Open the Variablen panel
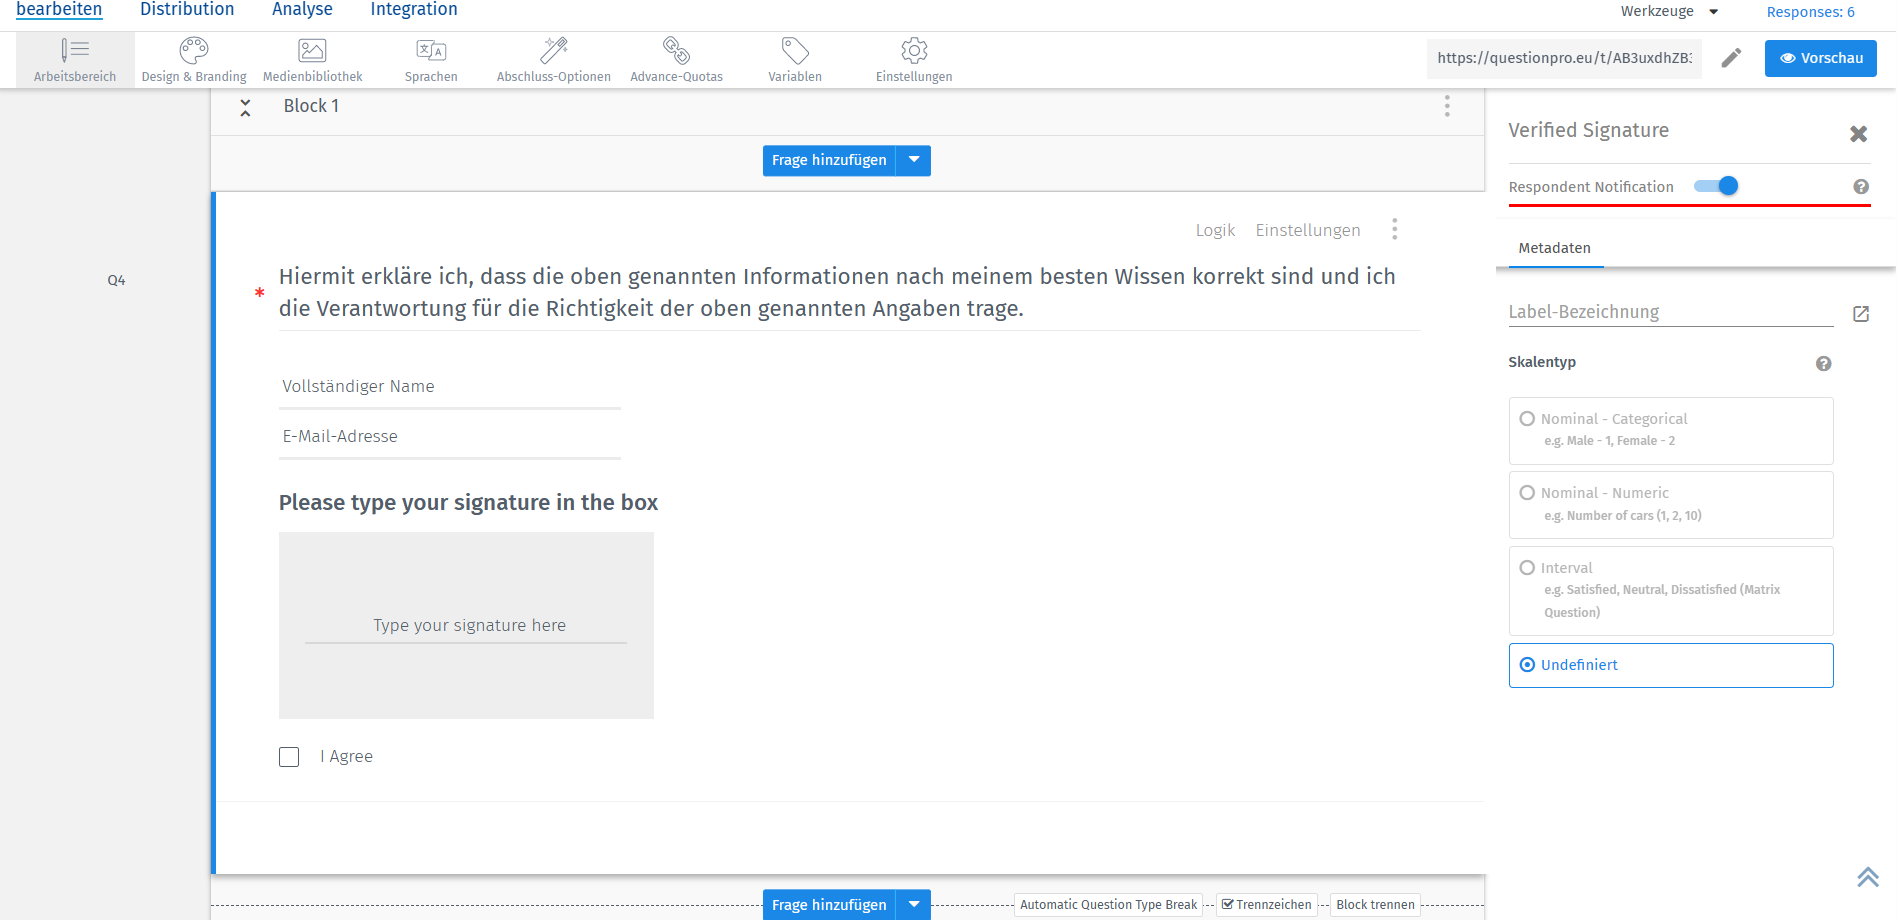The height and width of the screenshot is (920, 1897). point(794,58)
